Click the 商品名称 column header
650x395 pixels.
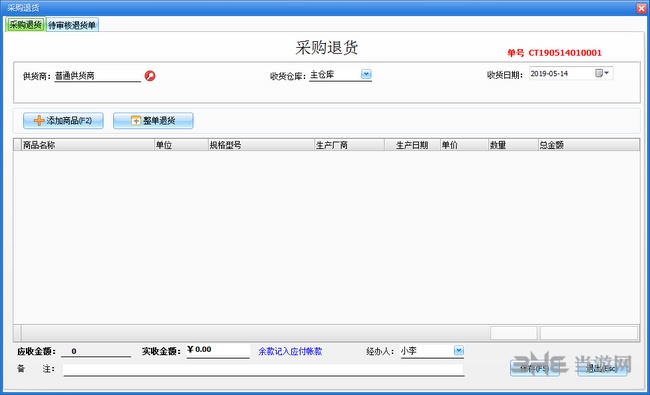pyautogui.click(x=87, y=145)
